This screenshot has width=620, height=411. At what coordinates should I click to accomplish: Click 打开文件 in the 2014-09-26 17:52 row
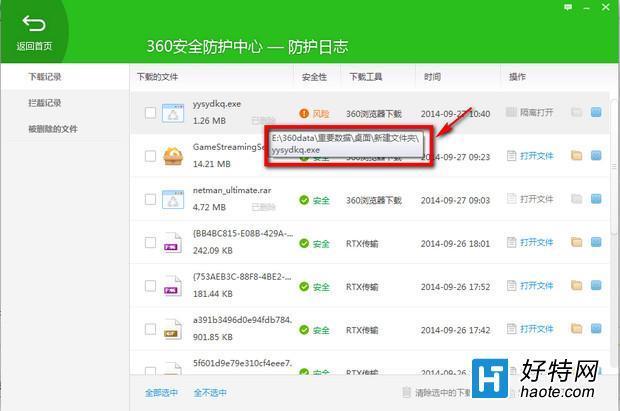tap(530, 286)
